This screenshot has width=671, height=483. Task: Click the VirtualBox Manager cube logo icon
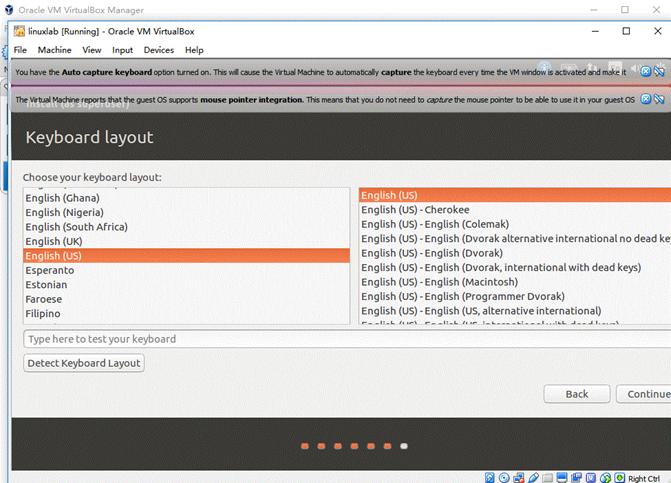(9, 9)
